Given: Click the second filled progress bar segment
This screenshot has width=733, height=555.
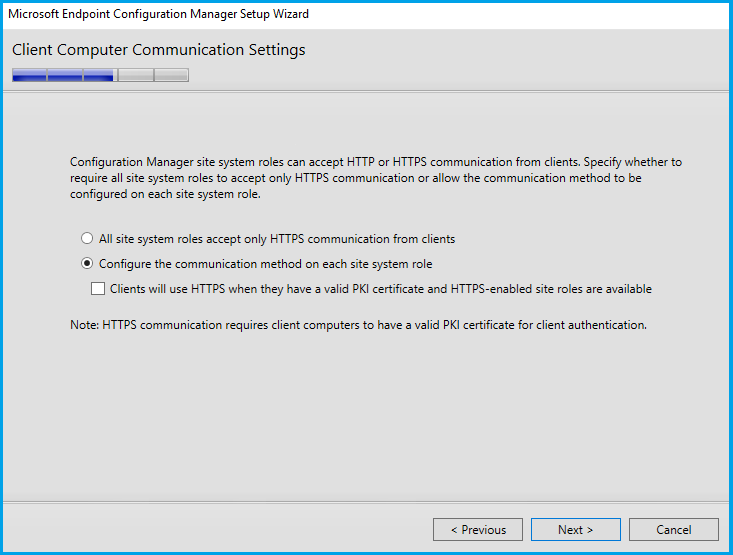Looking at the screenshot, I should click(64, 75).
